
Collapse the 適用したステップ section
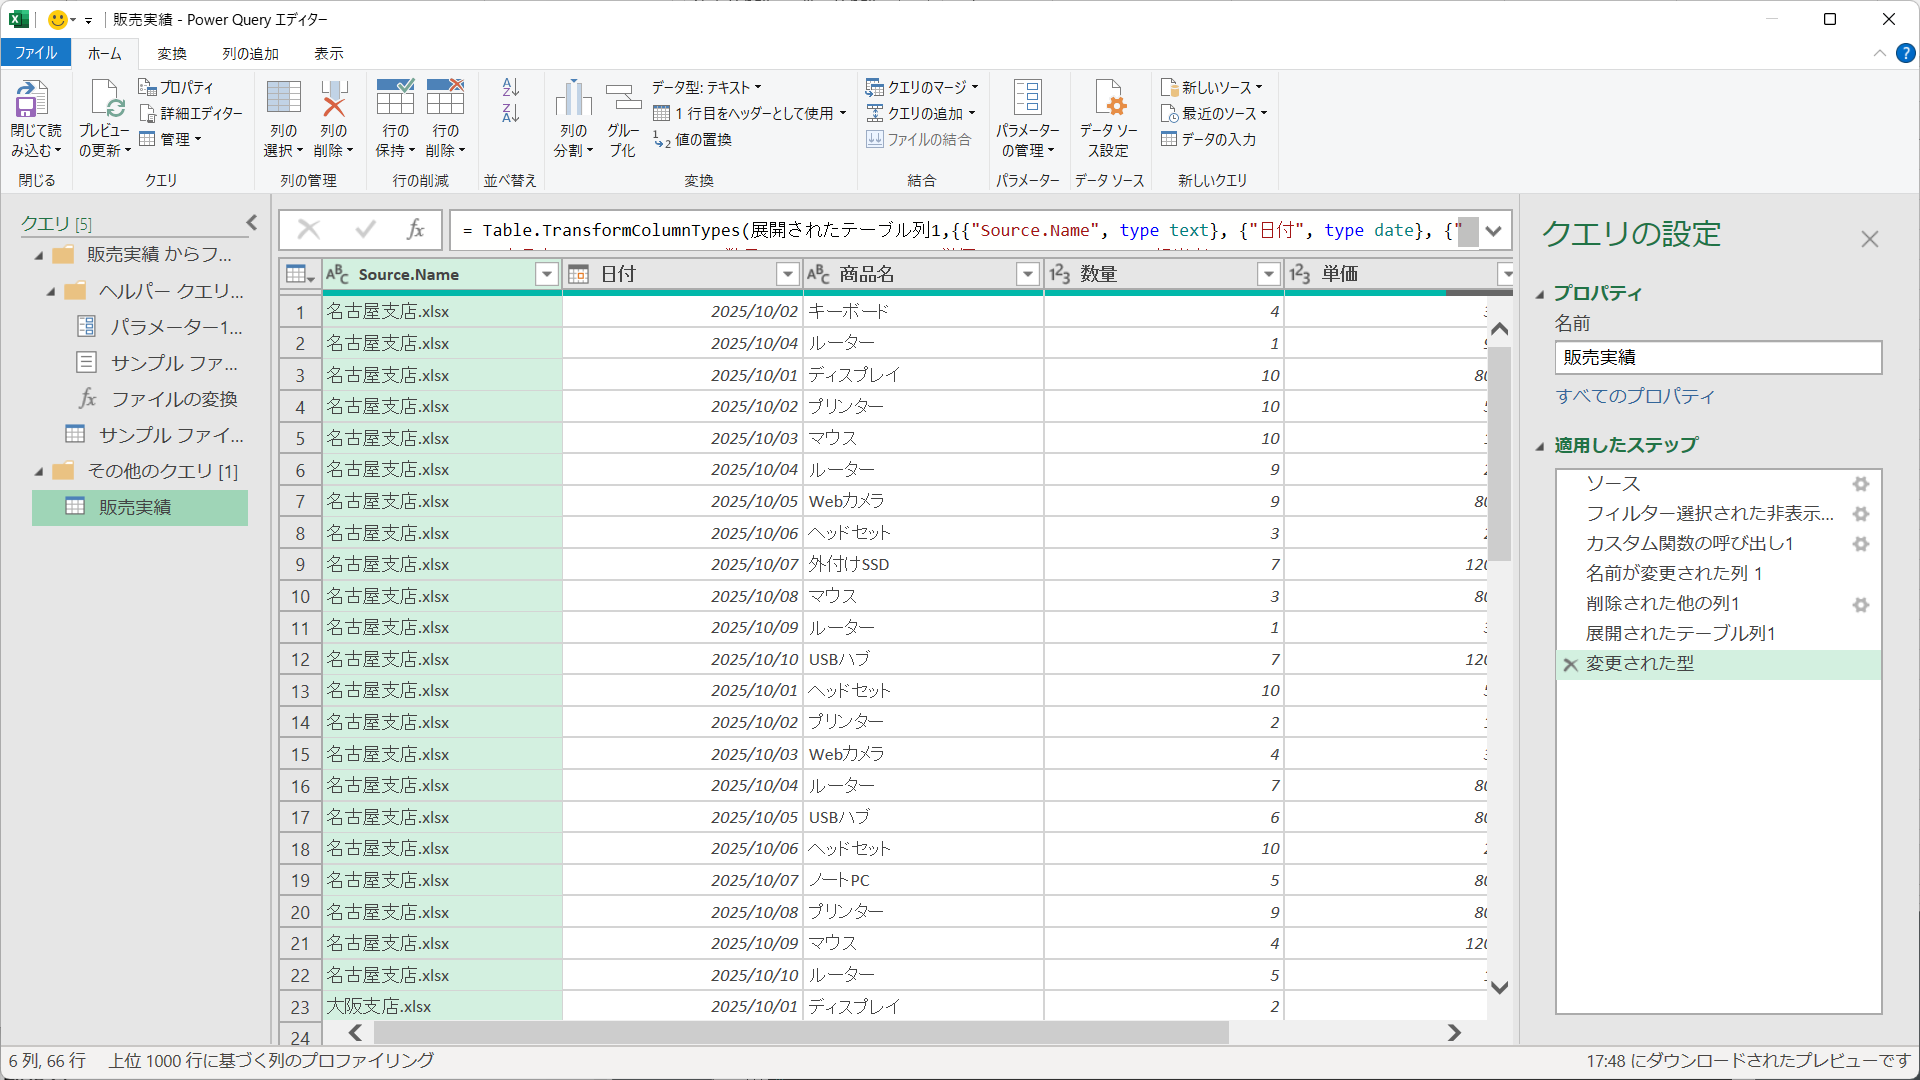[1540, 445]
